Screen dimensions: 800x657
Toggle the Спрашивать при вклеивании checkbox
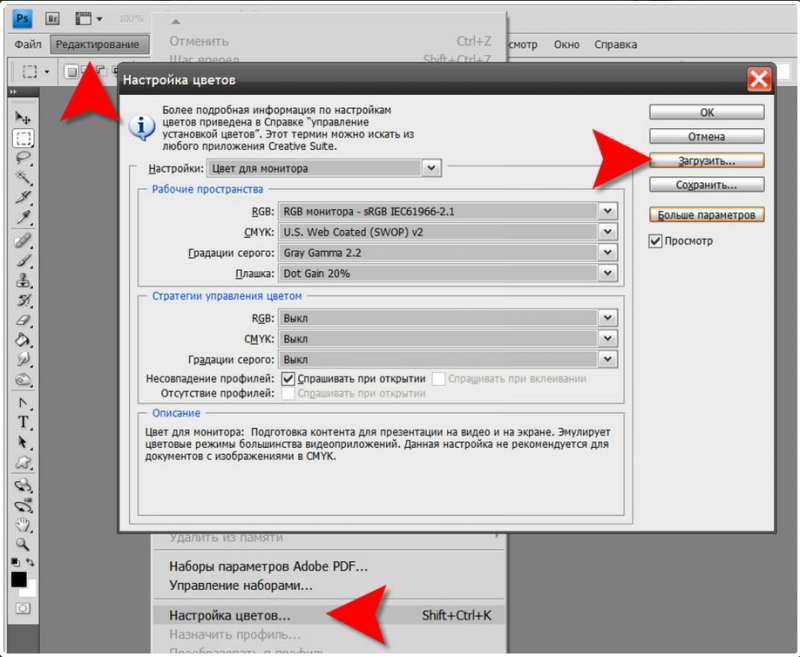(438, 378)
